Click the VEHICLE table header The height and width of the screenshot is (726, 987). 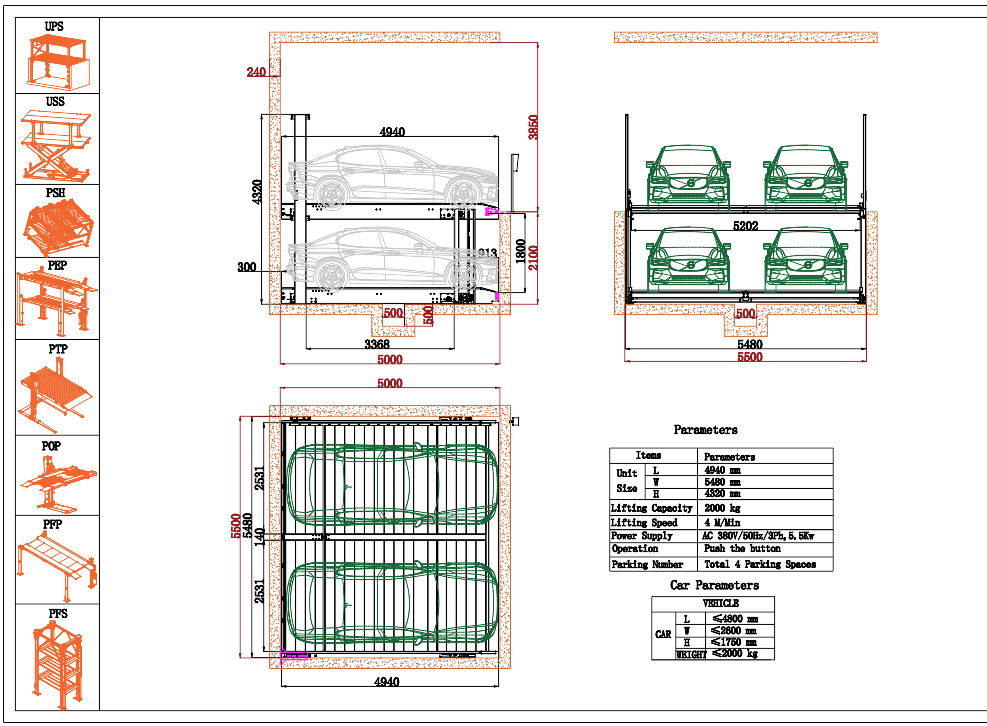tap(720, 603)
